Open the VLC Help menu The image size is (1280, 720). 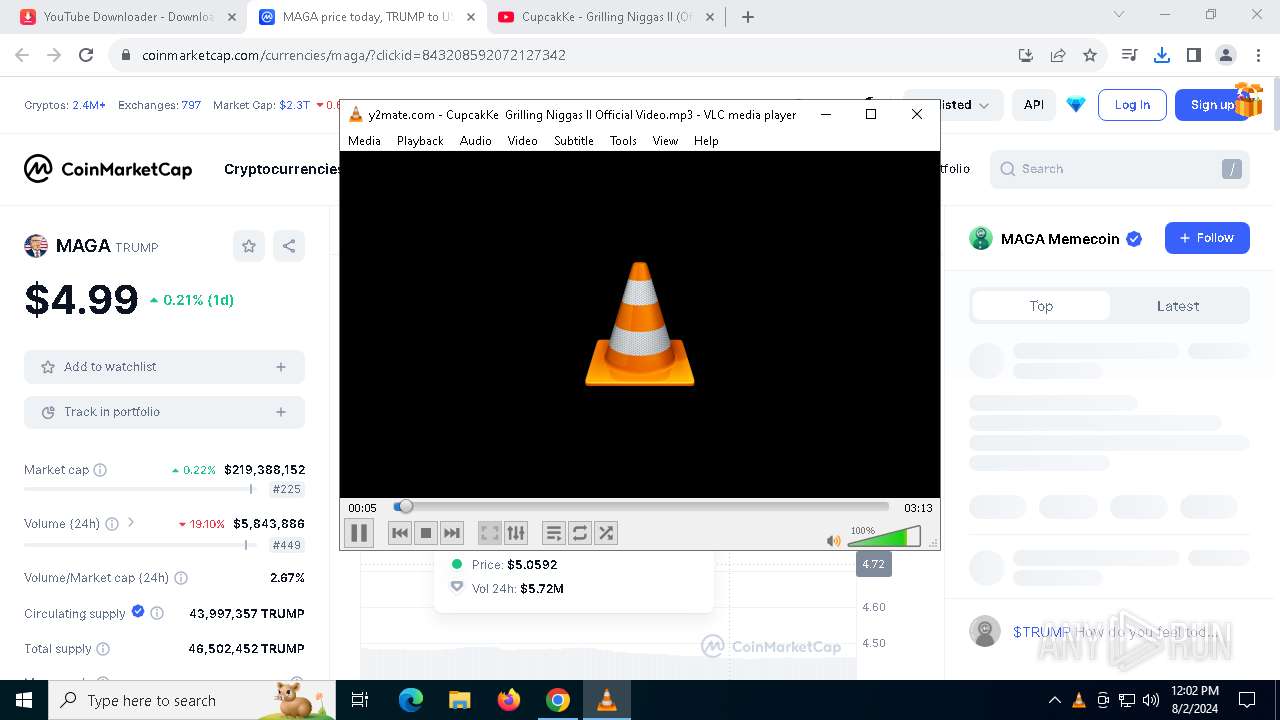(706, 141)
